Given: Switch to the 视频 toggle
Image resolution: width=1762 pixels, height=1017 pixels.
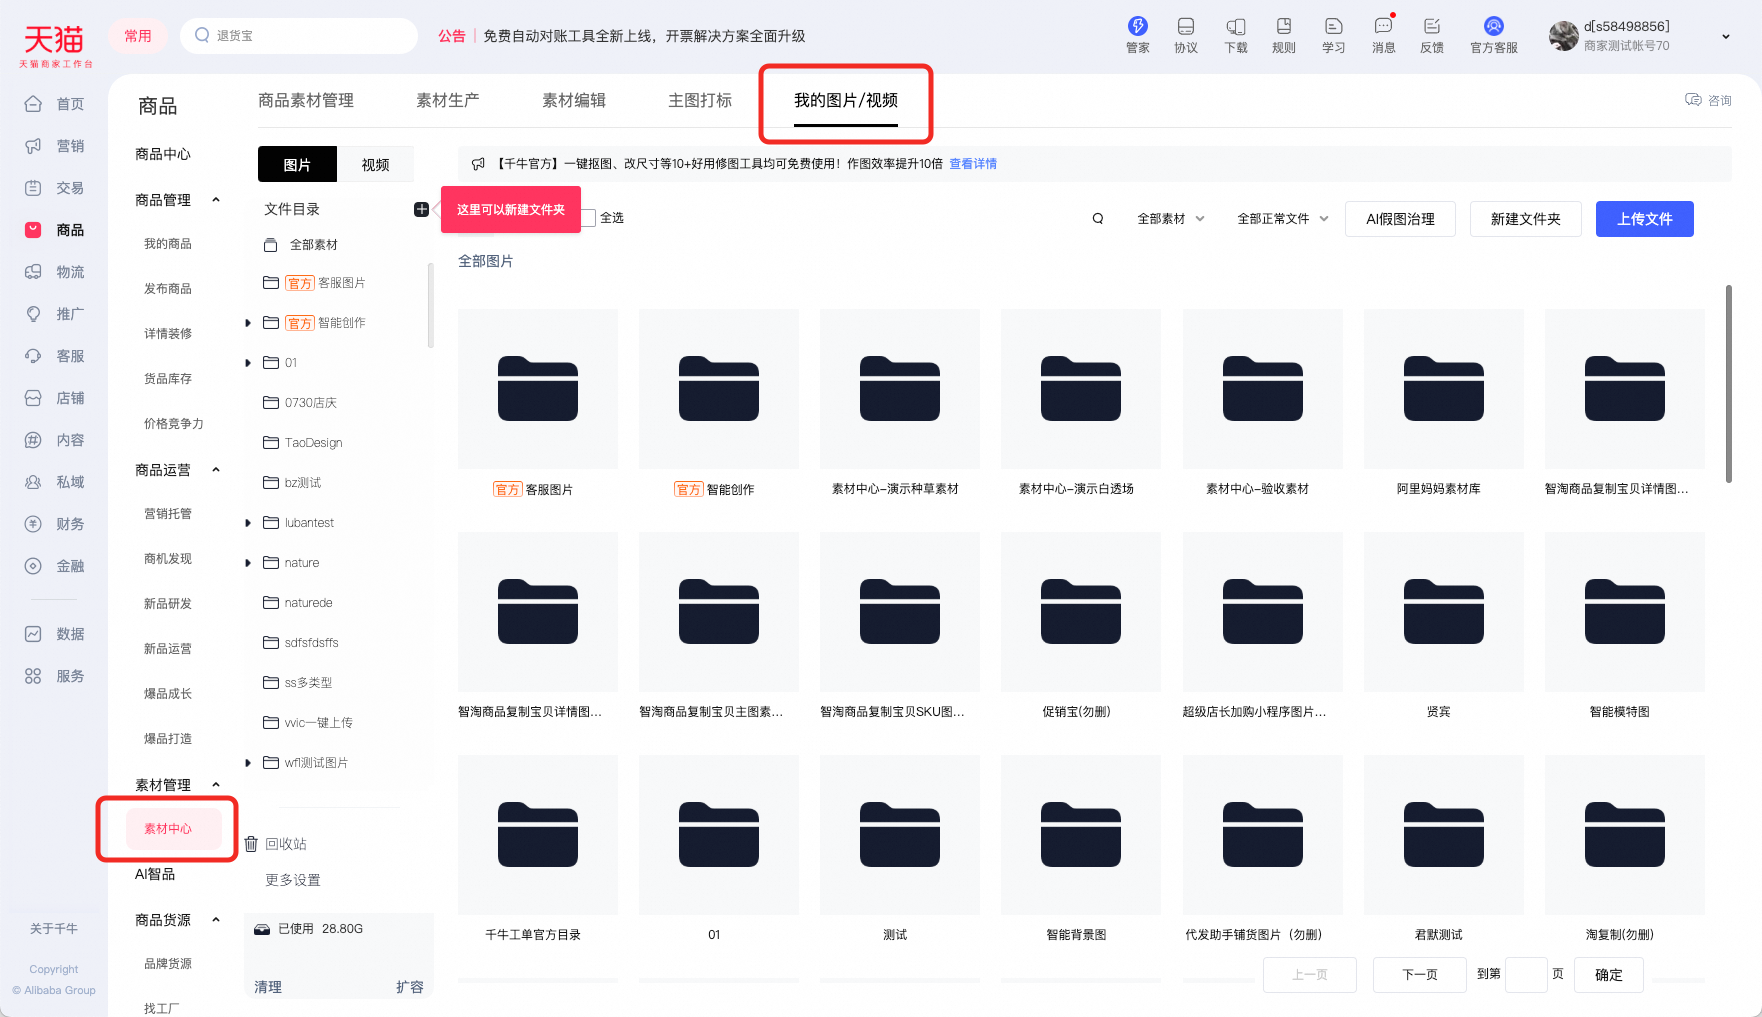Looking at the screenshot, I should [375, 164].
